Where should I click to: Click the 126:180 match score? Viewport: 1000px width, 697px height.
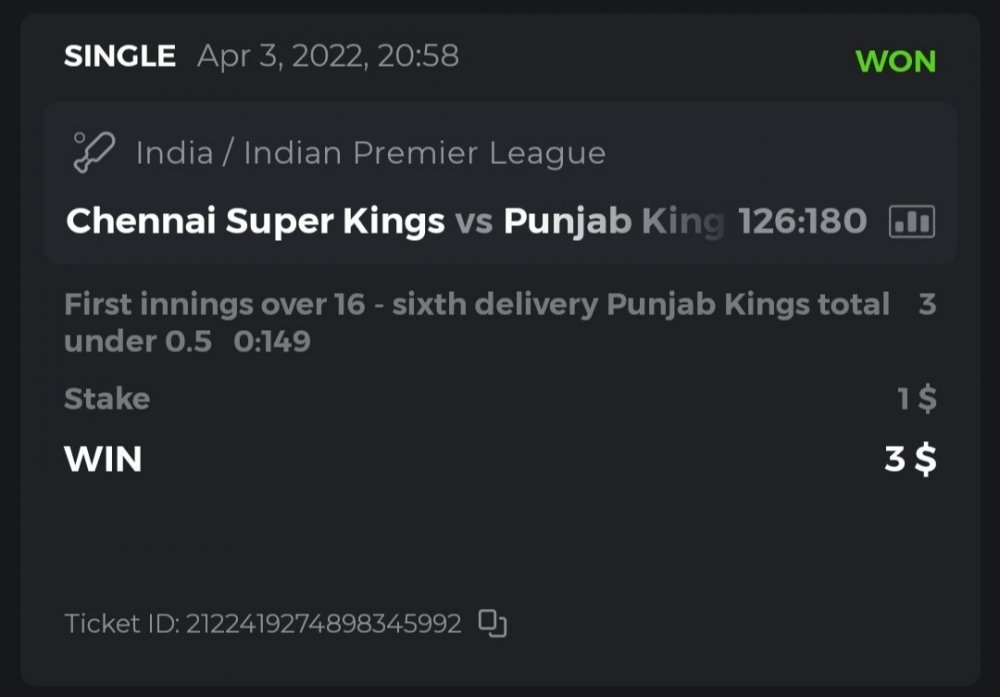click(x=802, y=221)
